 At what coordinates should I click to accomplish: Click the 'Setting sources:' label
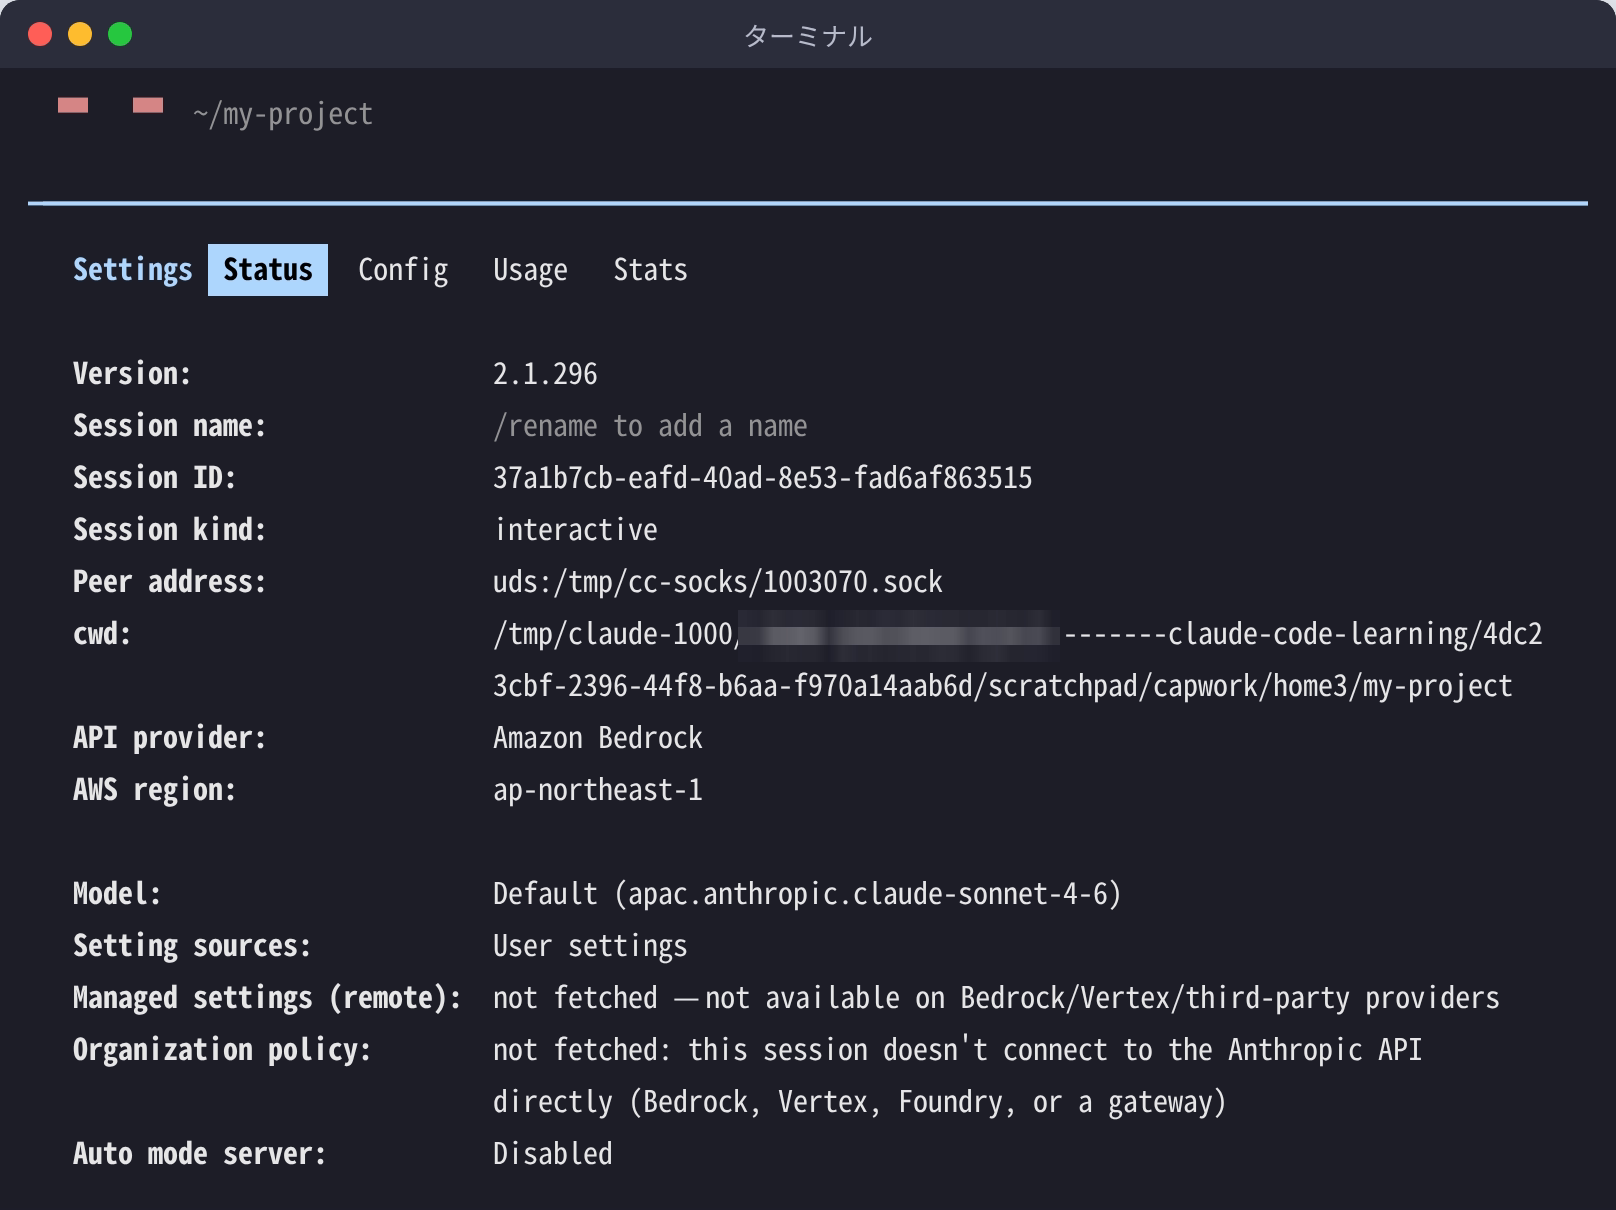tap(192, 946)
